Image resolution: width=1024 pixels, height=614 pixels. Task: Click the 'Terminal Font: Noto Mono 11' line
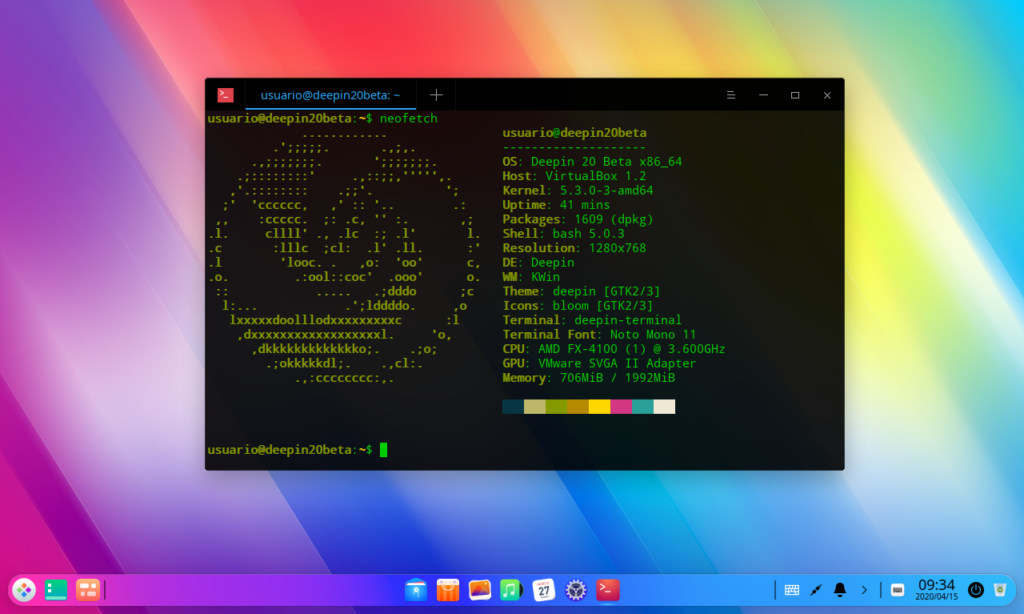coord(599,334)
